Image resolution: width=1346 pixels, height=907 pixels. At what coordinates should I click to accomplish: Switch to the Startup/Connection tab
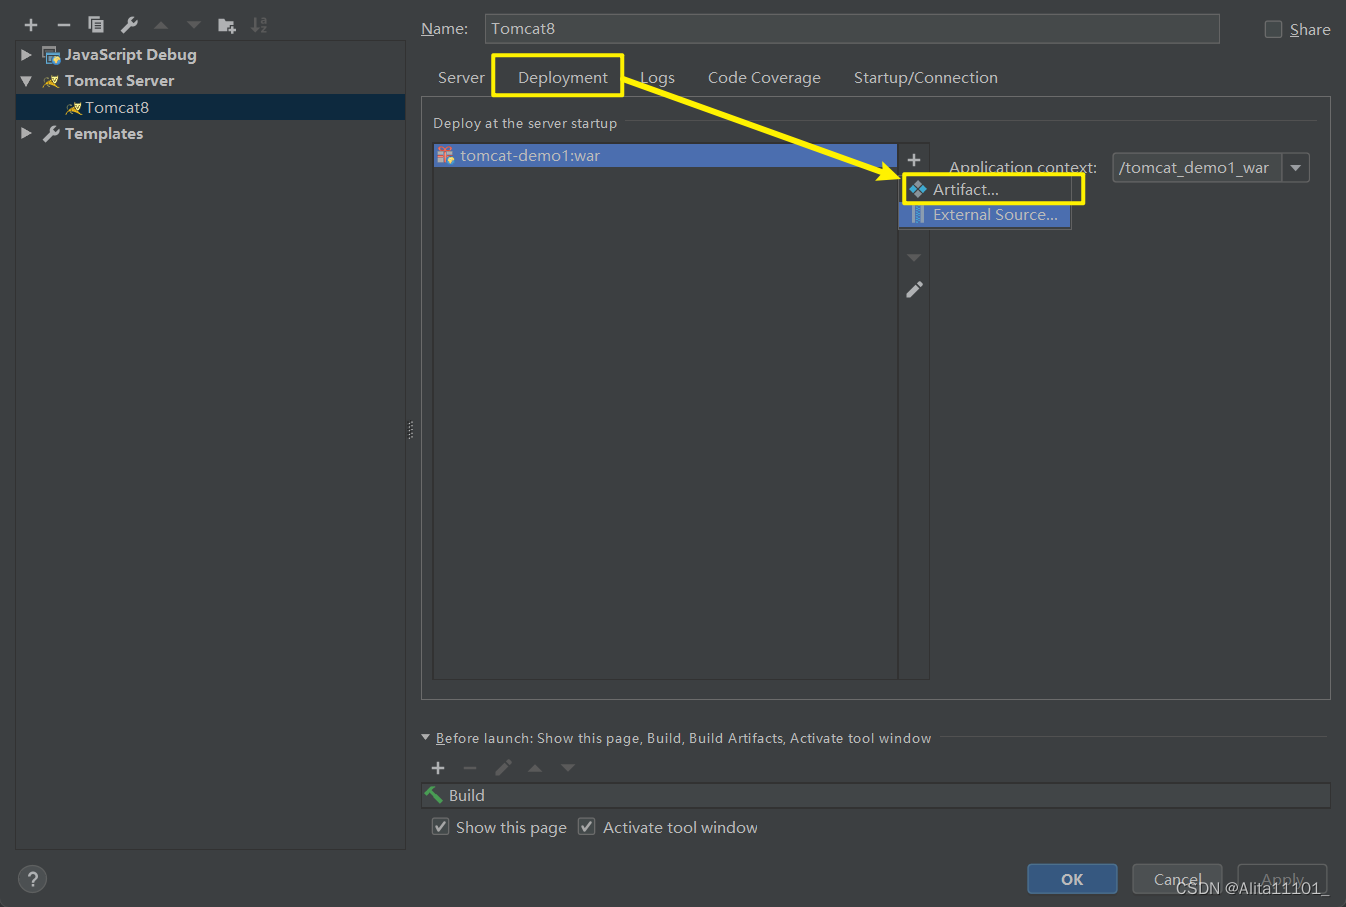click(925, 77)
